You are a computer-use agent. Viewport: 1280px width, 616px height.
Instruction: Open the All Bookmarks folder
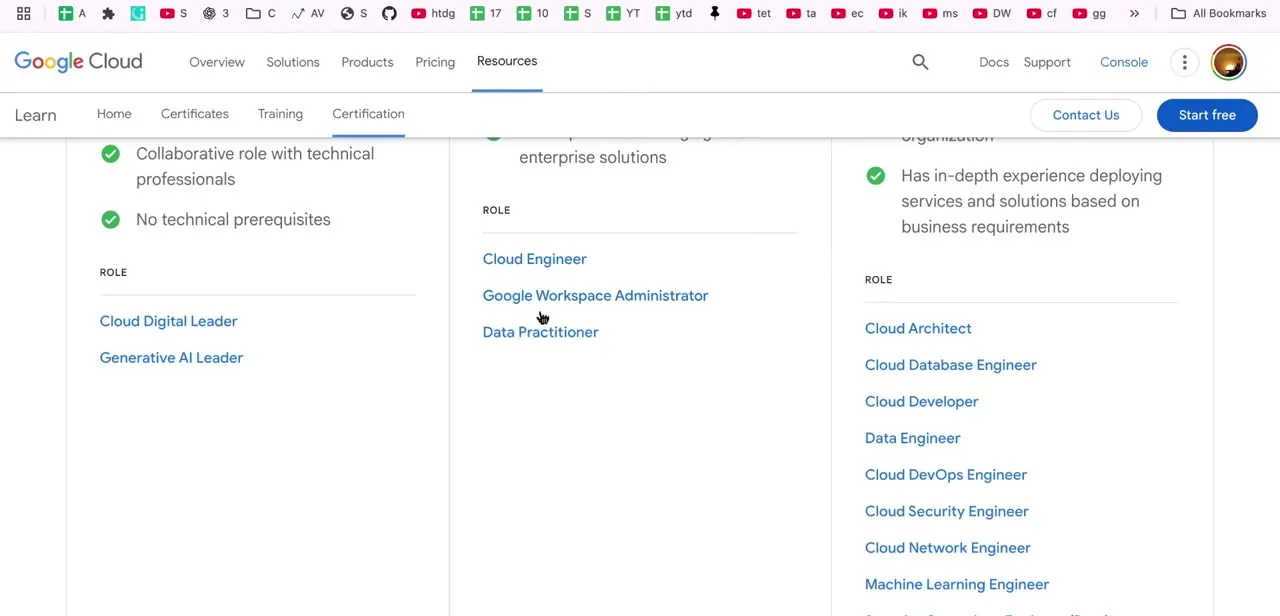point(1219,13)
